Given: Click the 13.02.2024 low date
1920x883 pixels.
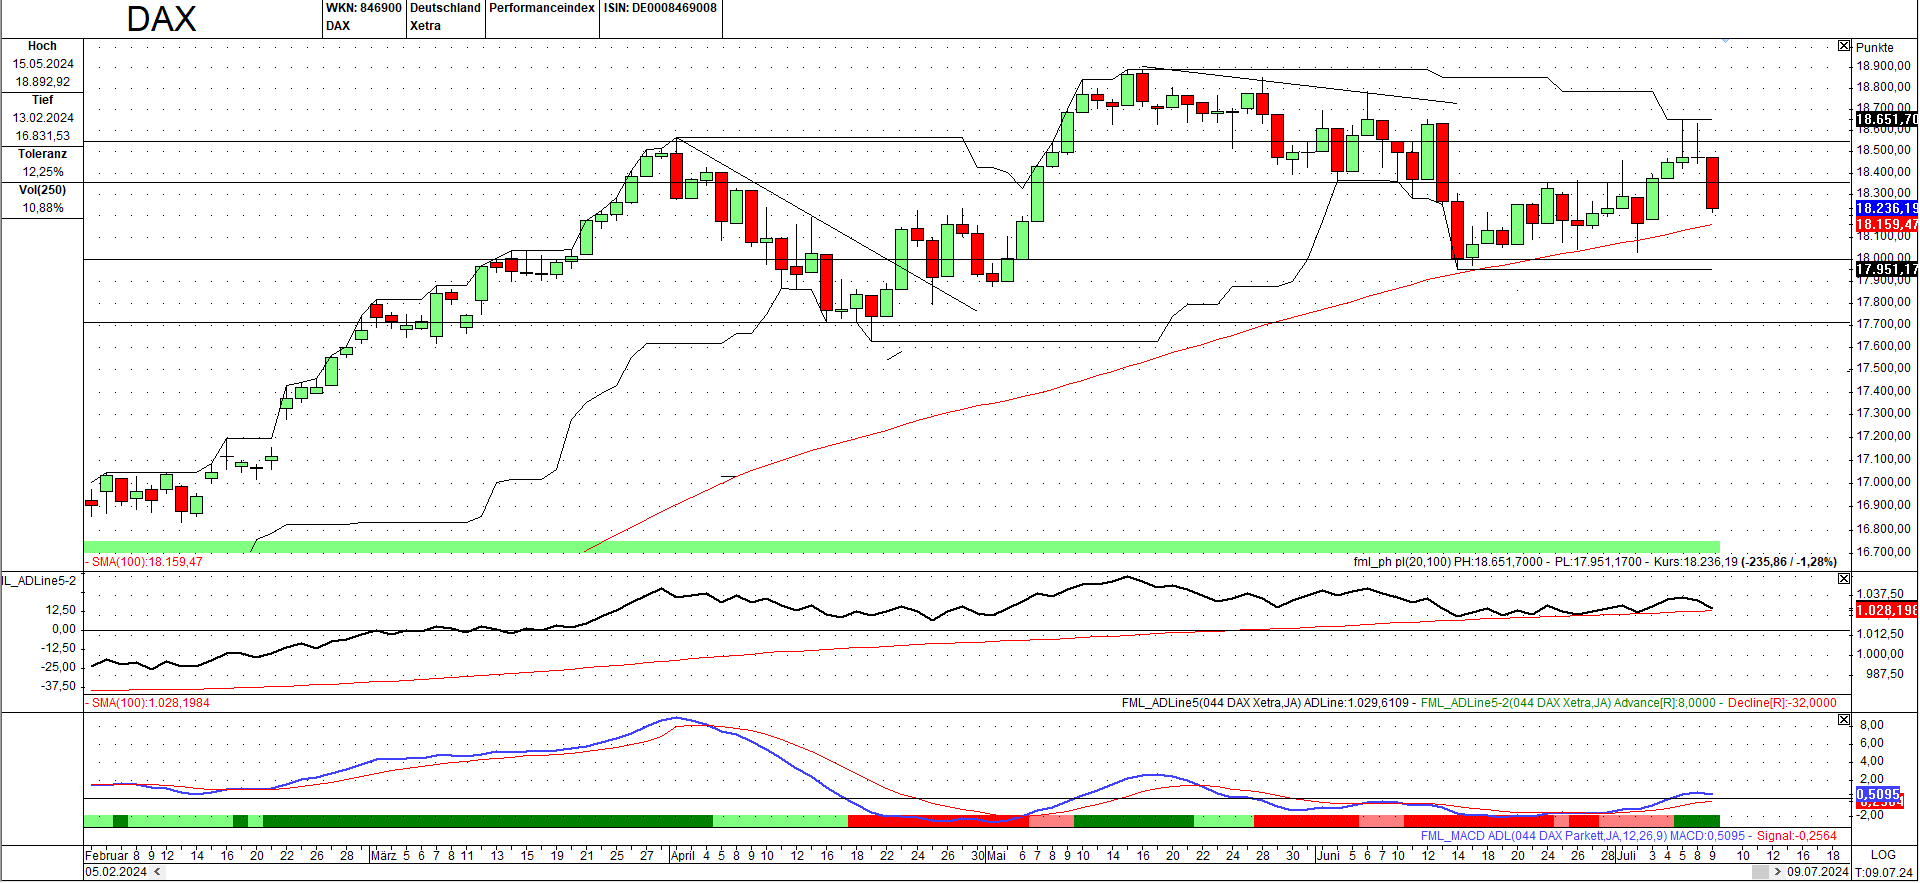Looking at the screenshot, I should [x=43, y=118].
